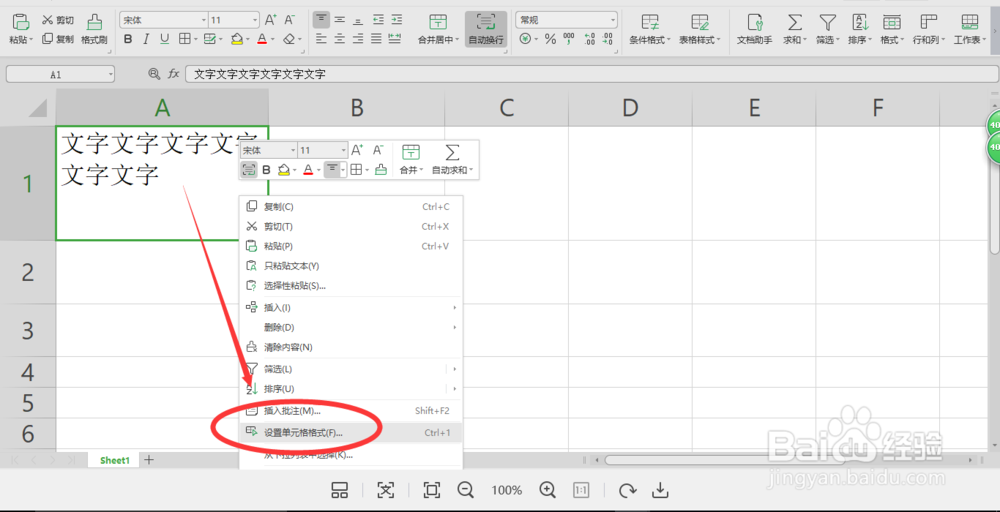Click the justify alignment icon

[376, 39]
